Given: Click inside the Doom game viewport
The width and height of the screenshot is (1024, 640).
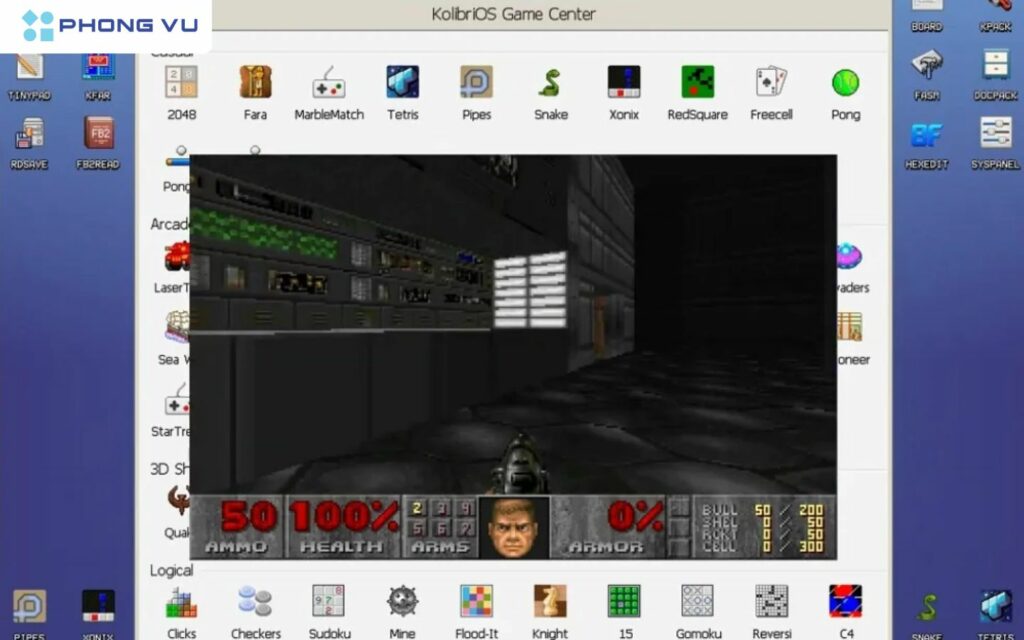Looking at the screenshot, I should coord(513,324).
